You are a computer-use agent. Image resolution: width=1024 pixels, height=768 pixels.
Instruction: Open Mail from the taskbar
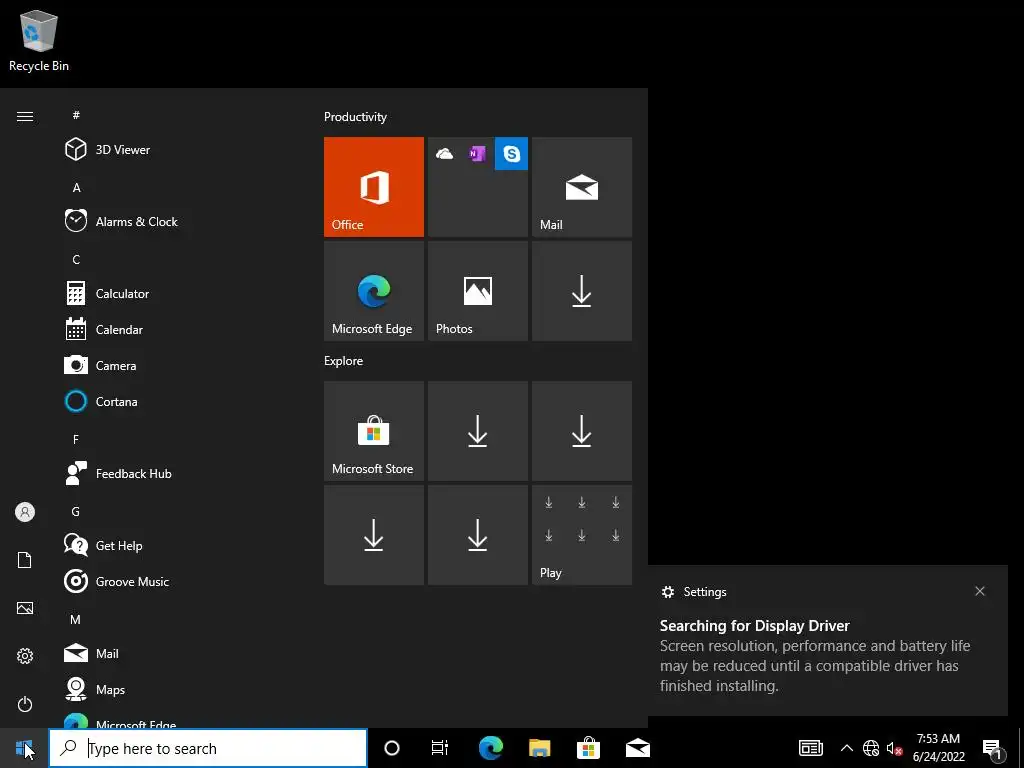click(637, 748)
